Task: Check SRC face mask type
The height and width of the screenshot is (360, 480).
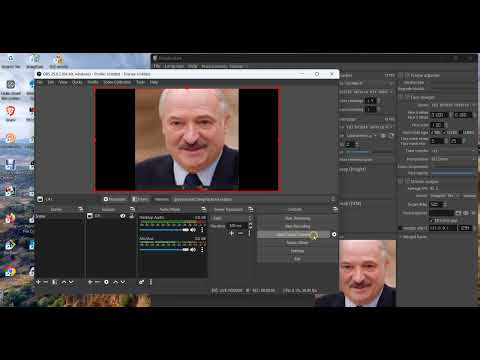Action: (433, 132)
